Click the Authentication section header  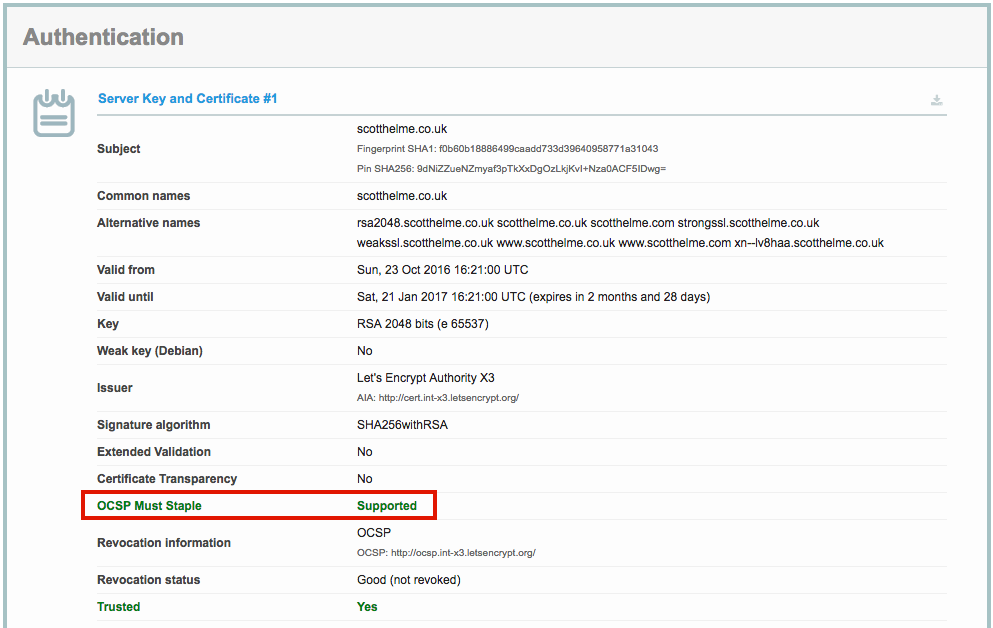point(103,36)
